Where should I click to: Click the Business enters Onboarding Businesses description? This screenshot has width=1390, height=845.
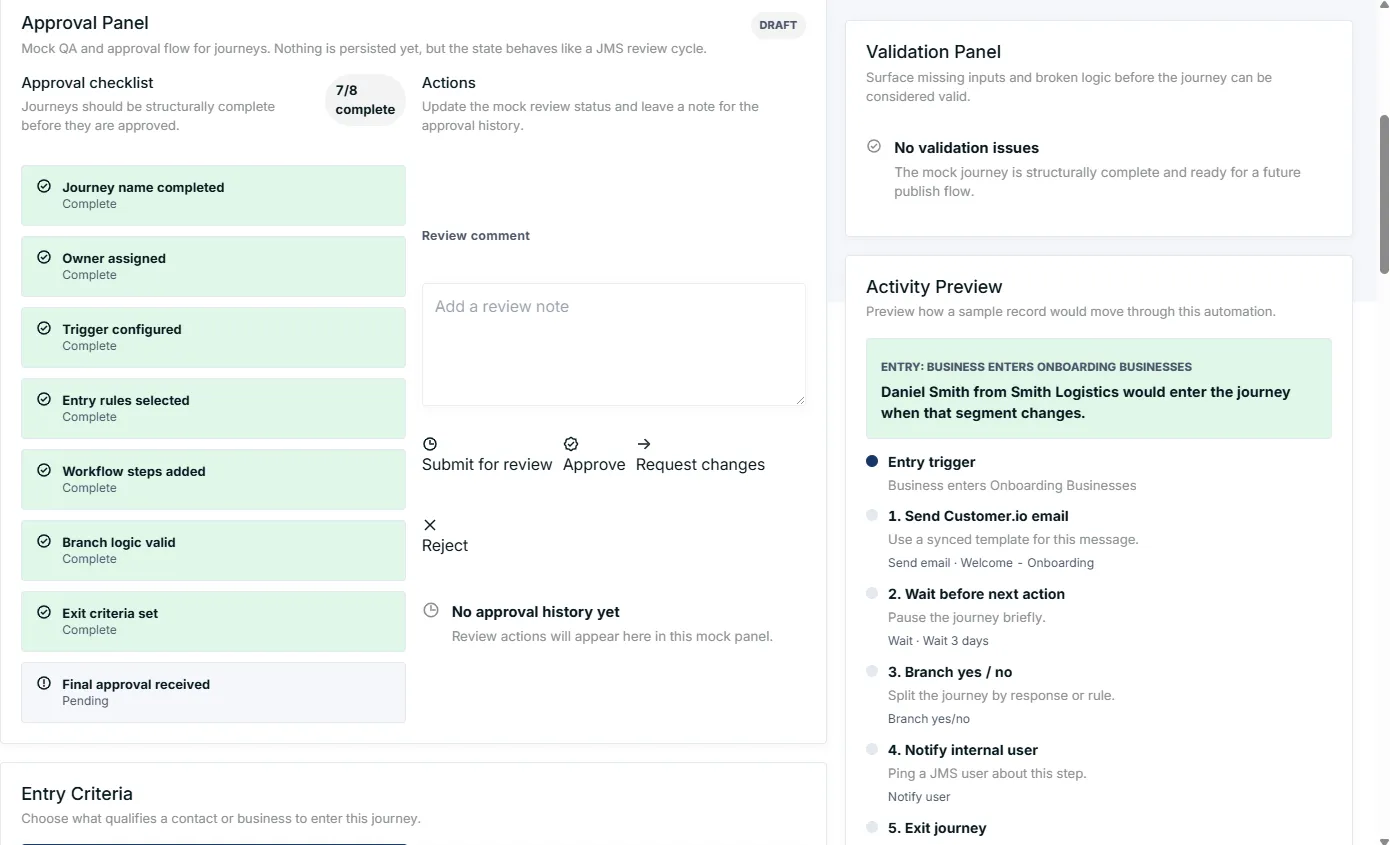[x=1012, y=486]
